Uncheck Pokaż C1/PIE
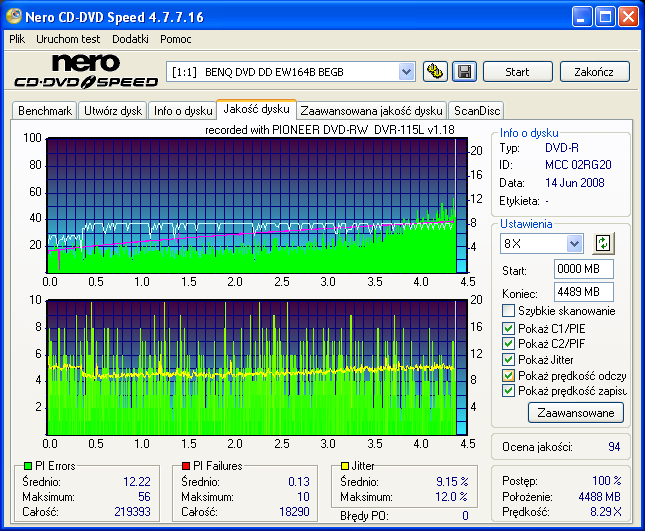Viewport: 645px width, 531px height. [508, 328]
